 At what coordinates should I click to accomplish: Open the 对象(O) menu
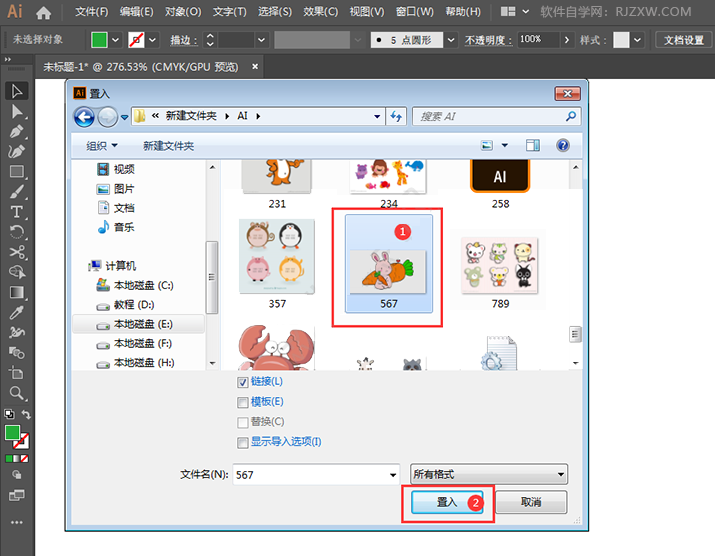(x=183, y=12)
